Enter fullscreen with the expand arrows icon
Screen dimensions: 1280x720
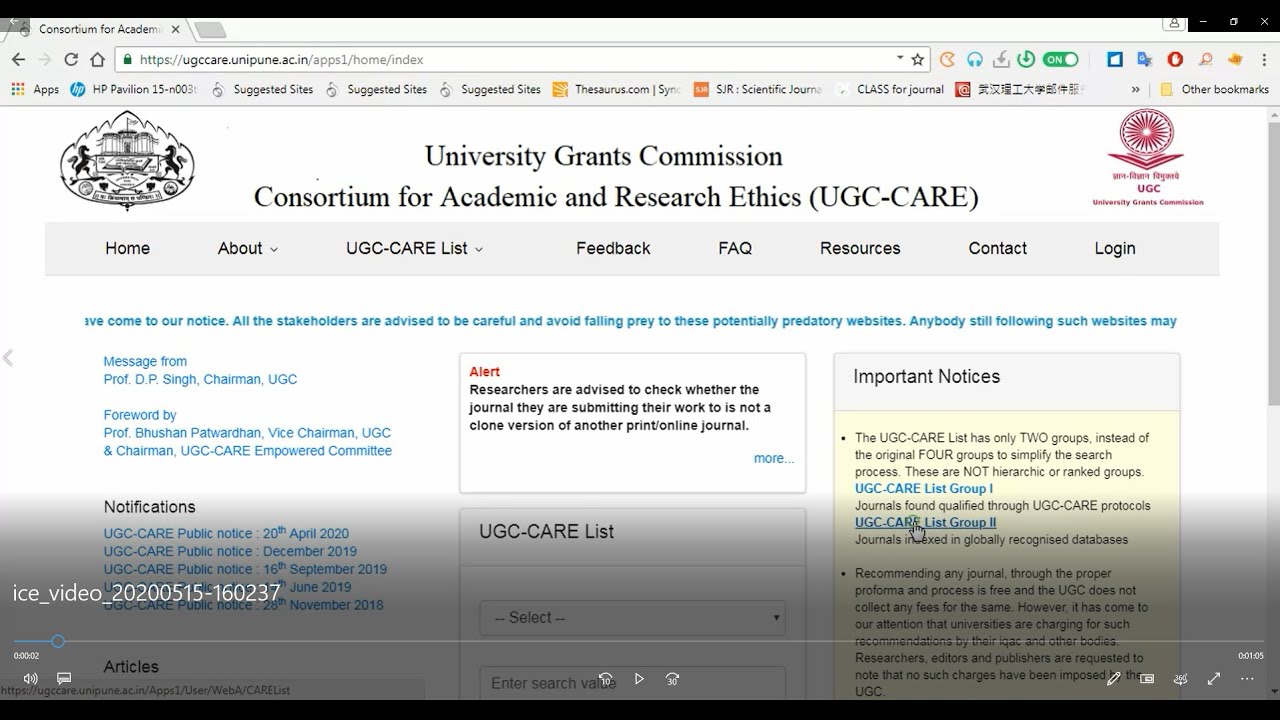pos(1214,679)
